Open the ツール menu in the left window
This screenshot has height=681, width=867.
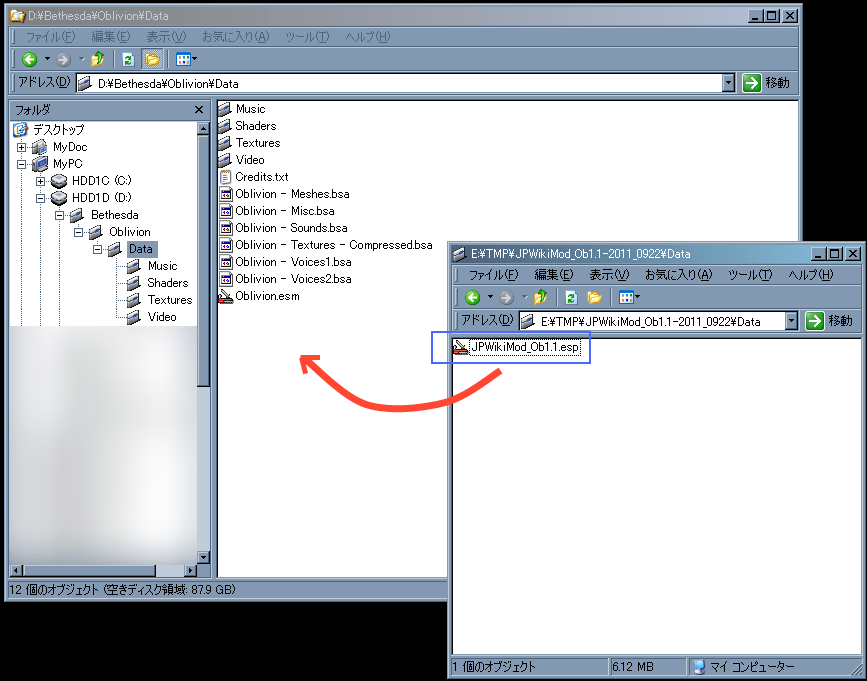pyautogui.click(x=307, y=37)
